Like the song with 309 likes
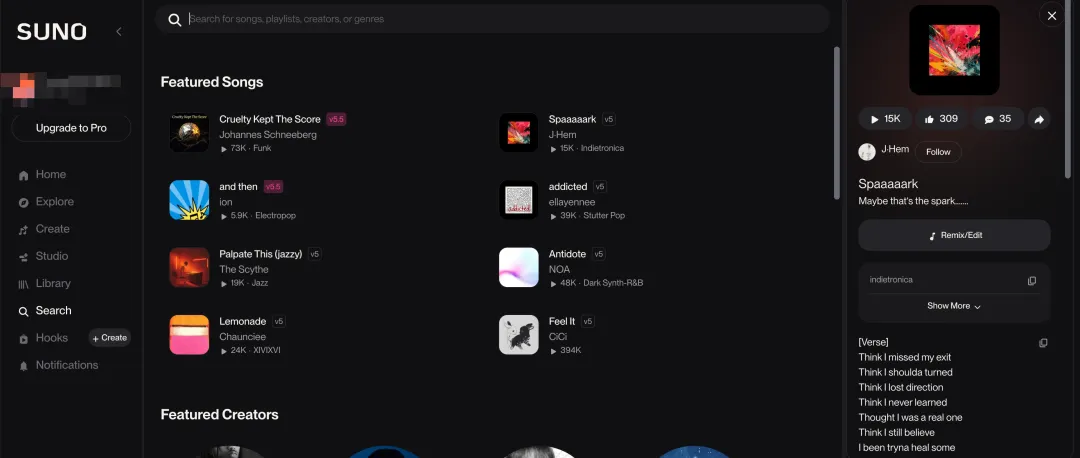This screenshot has width=1080, height=458. (941, 119)
